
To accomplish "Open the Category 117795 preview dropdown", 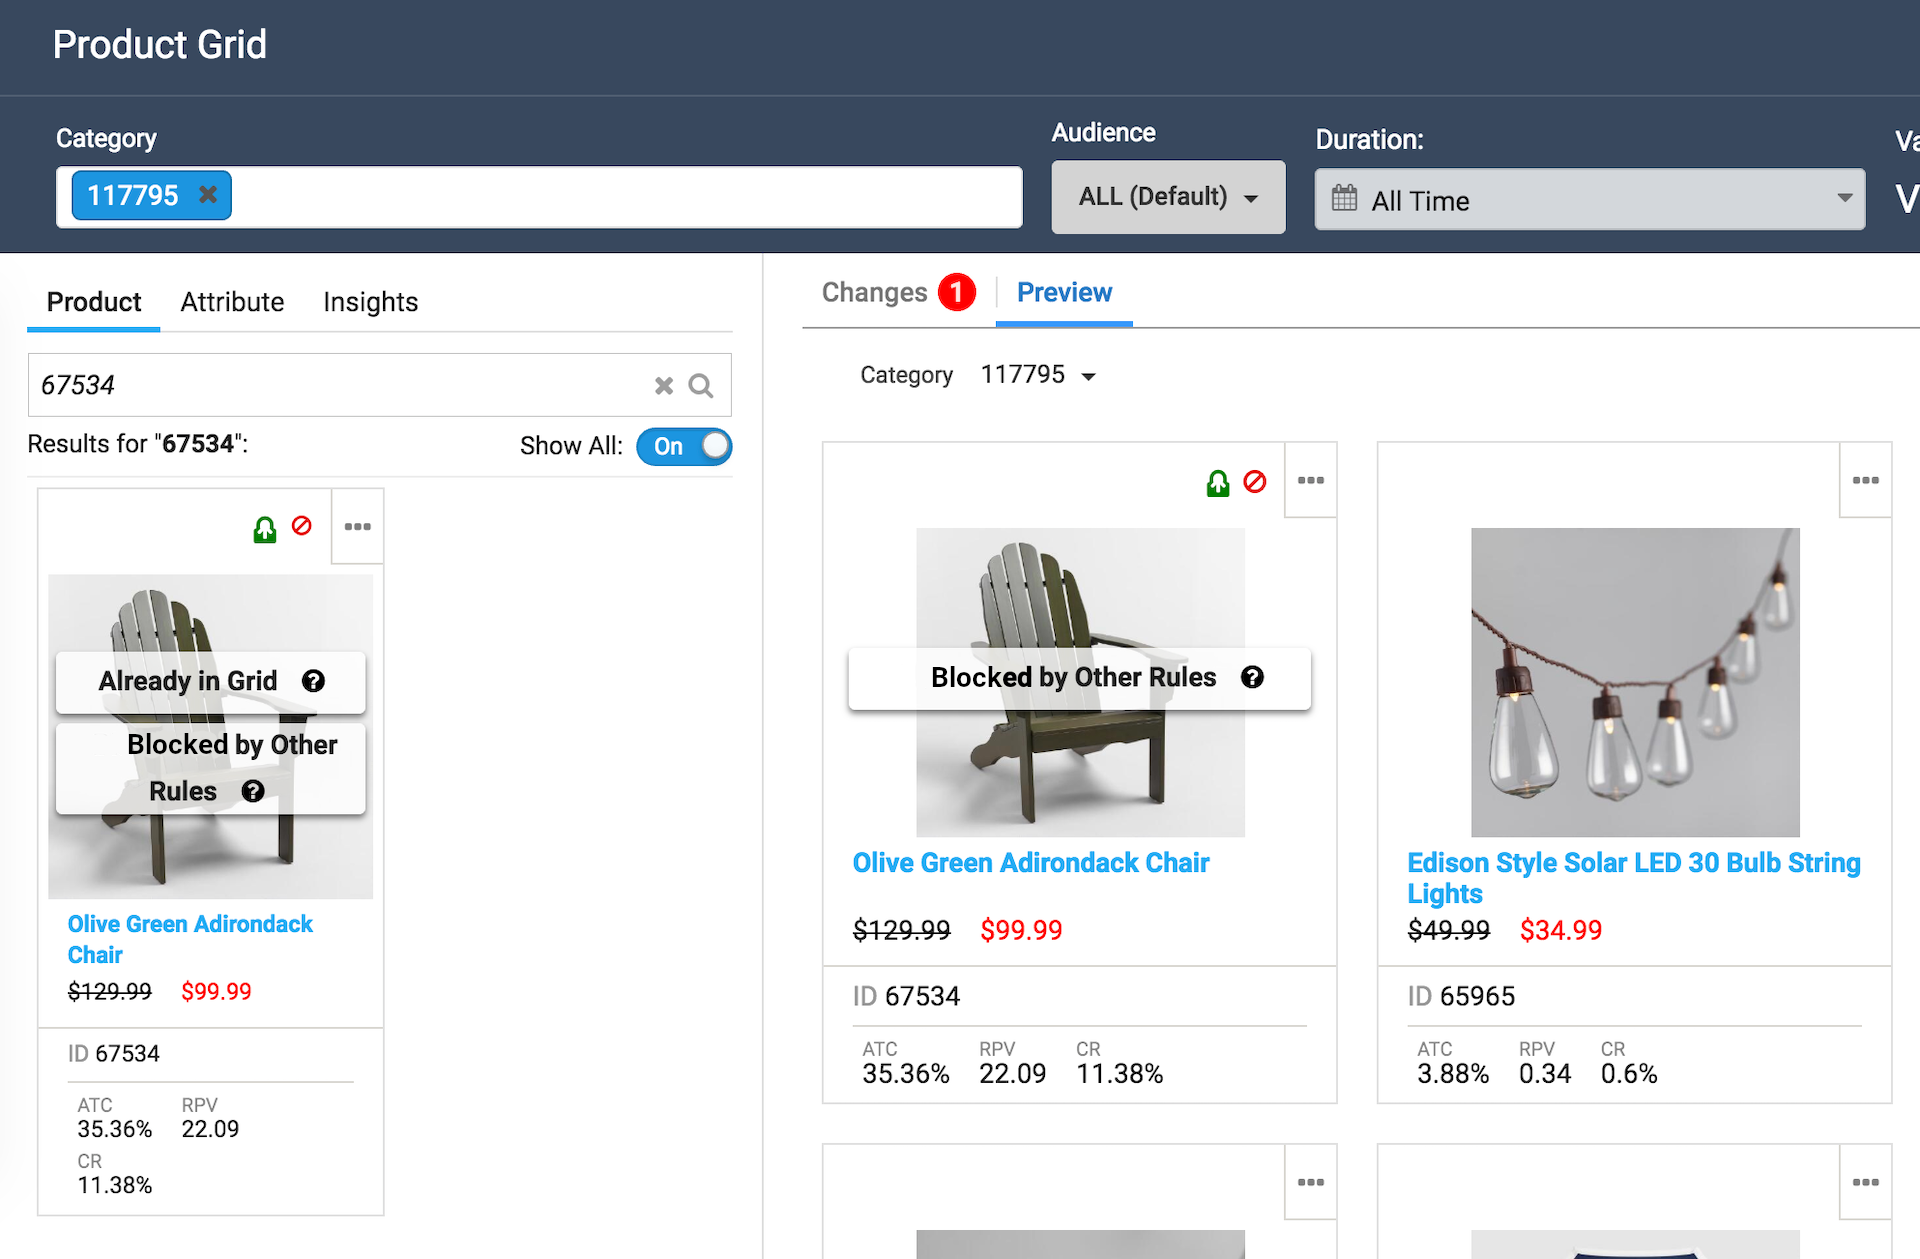I will click(x=1039, y=375).
